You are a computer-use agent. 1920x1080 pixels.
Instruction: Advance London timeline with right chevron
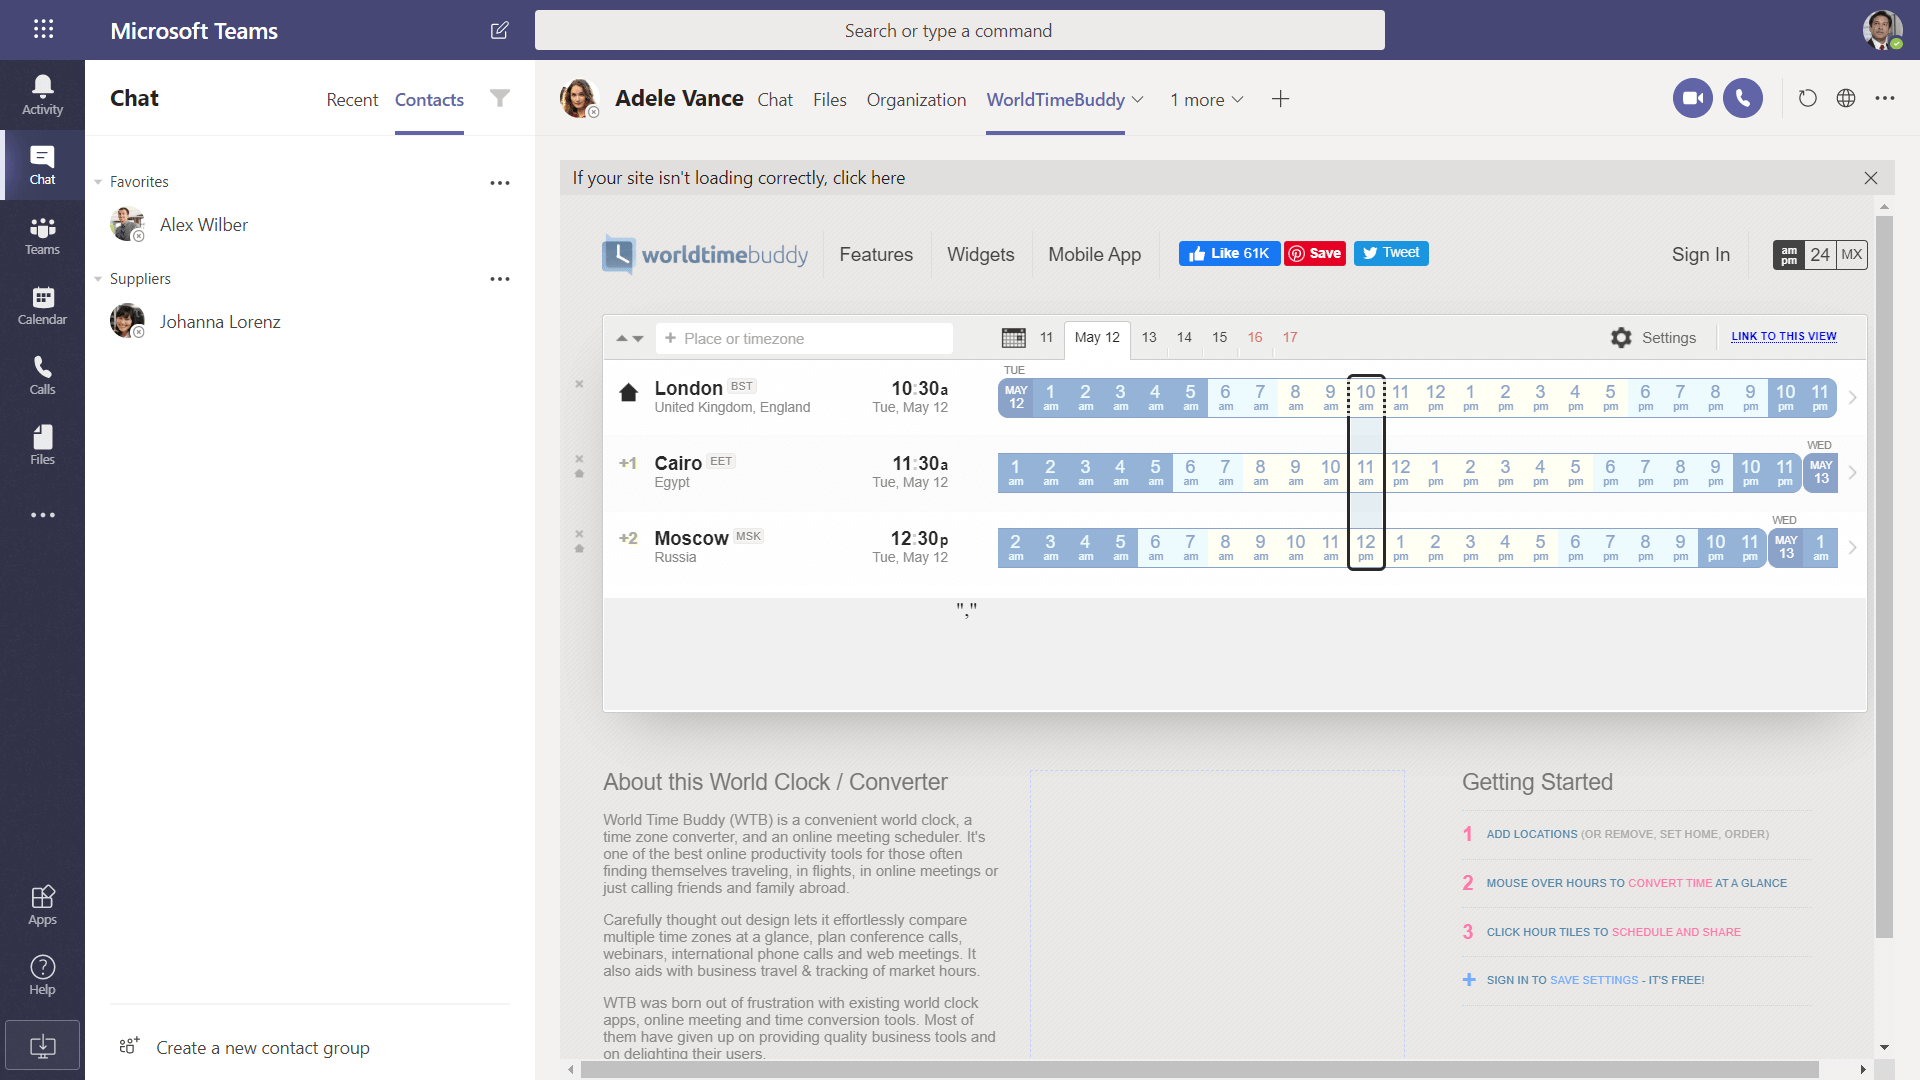(x=1853, y=398)
